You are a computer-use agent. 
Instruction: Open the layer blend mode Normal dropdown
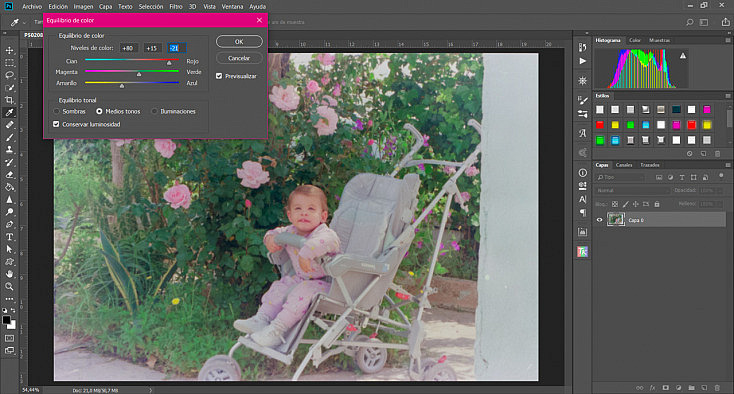(x=631, y=190)
